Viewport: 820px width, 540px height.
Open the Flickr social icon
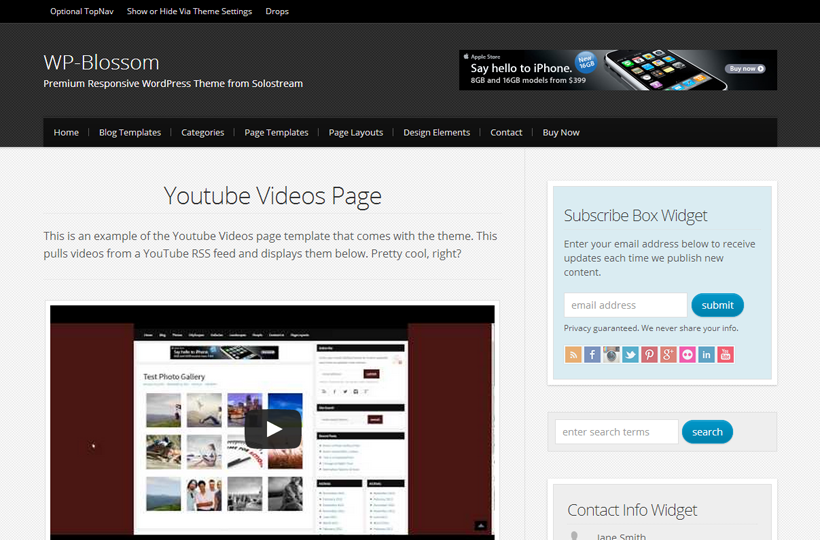click(687, 354)
